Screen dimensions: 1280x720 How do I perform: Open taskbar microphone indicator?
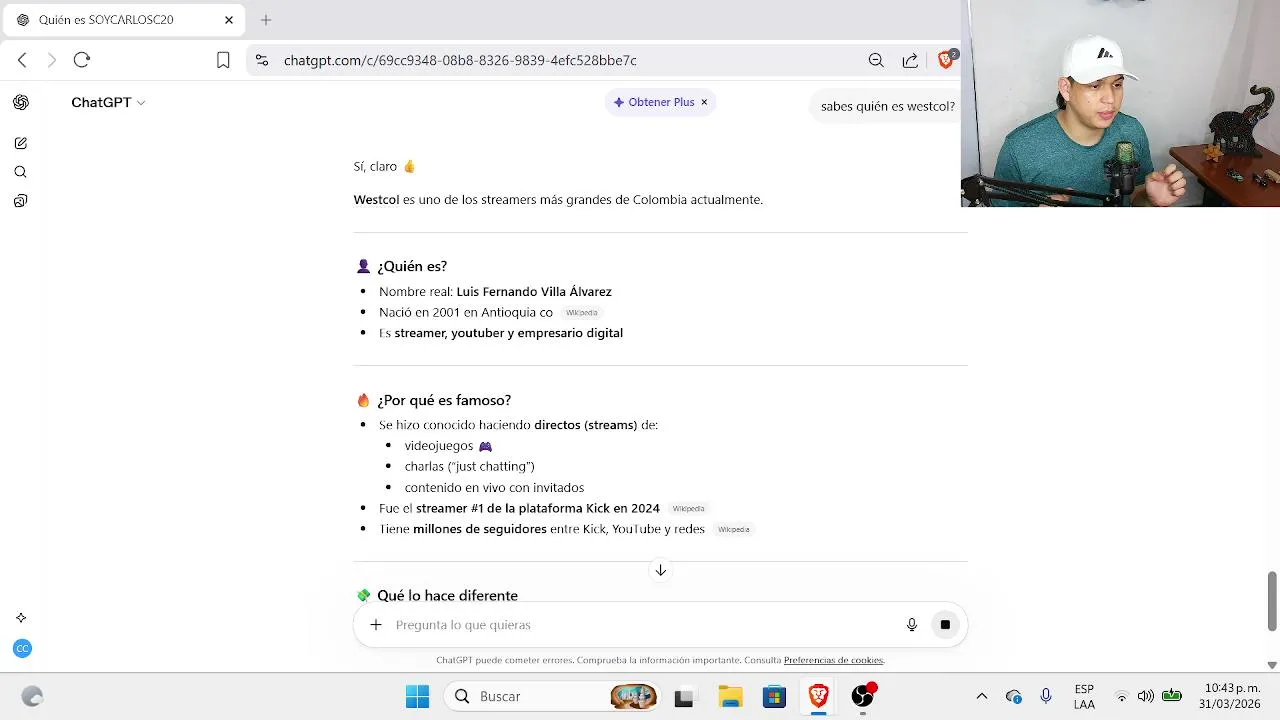pos(1046,696)
